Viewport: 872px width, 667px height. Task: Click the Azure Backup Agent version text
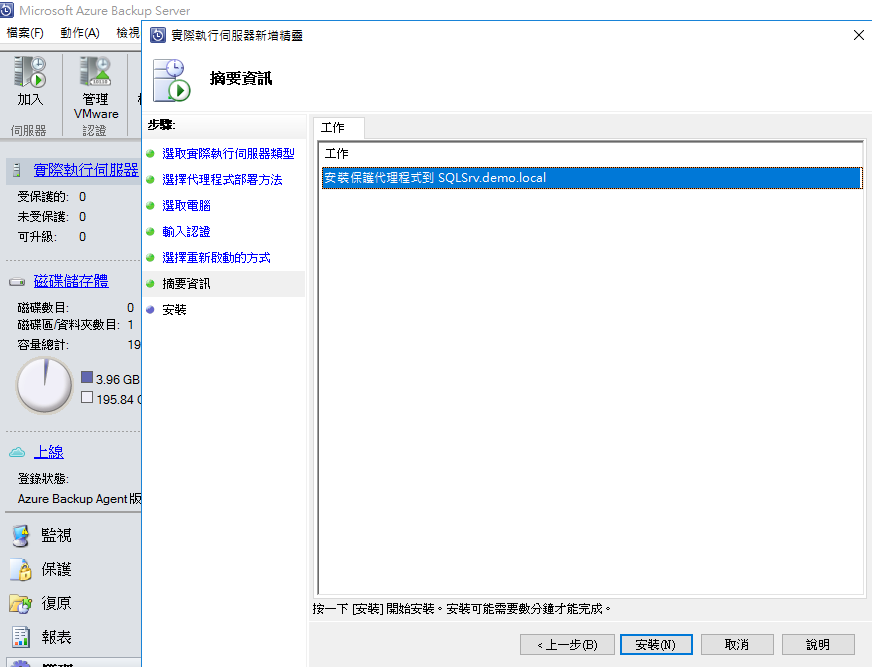79,499
